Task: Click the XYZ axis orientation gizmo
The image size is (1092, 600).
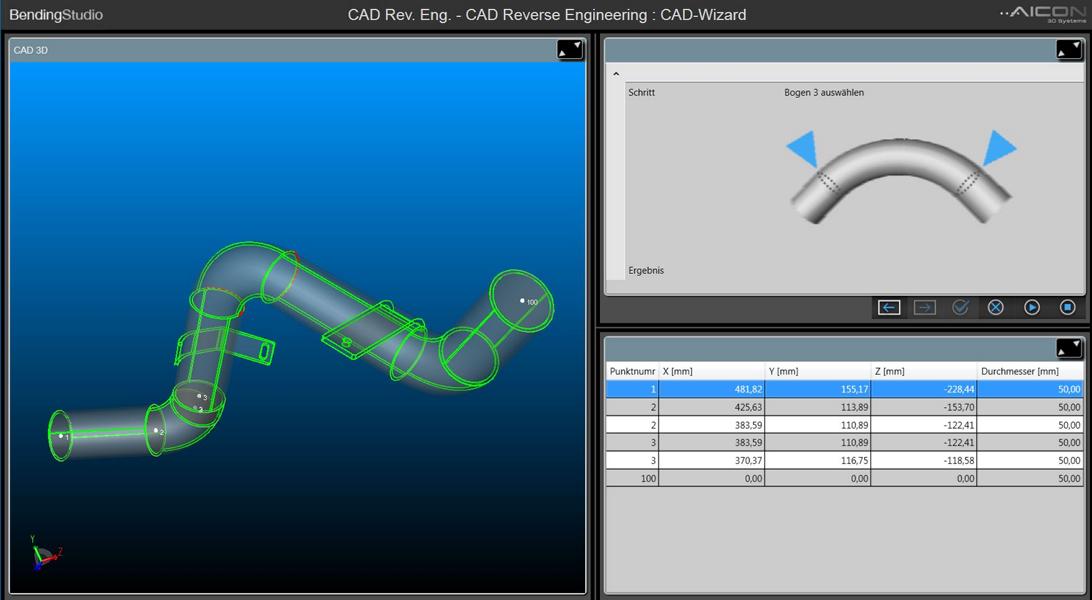Action: [44, 553]
